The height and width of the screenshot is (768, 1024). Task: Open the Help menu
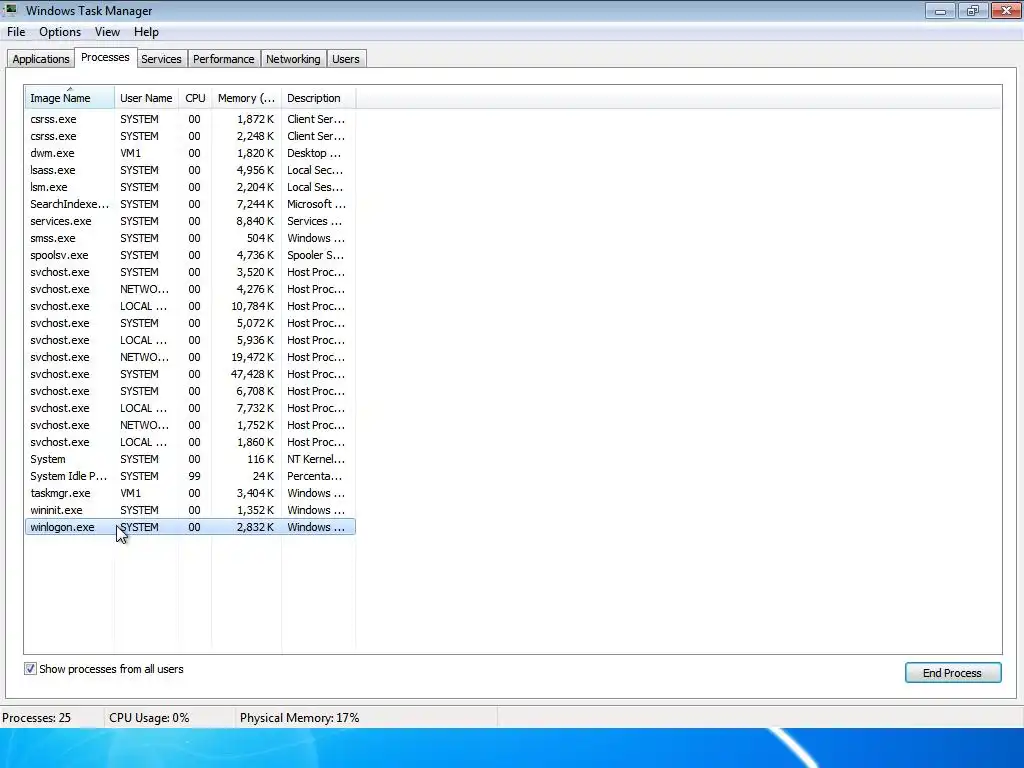(146, 32)
